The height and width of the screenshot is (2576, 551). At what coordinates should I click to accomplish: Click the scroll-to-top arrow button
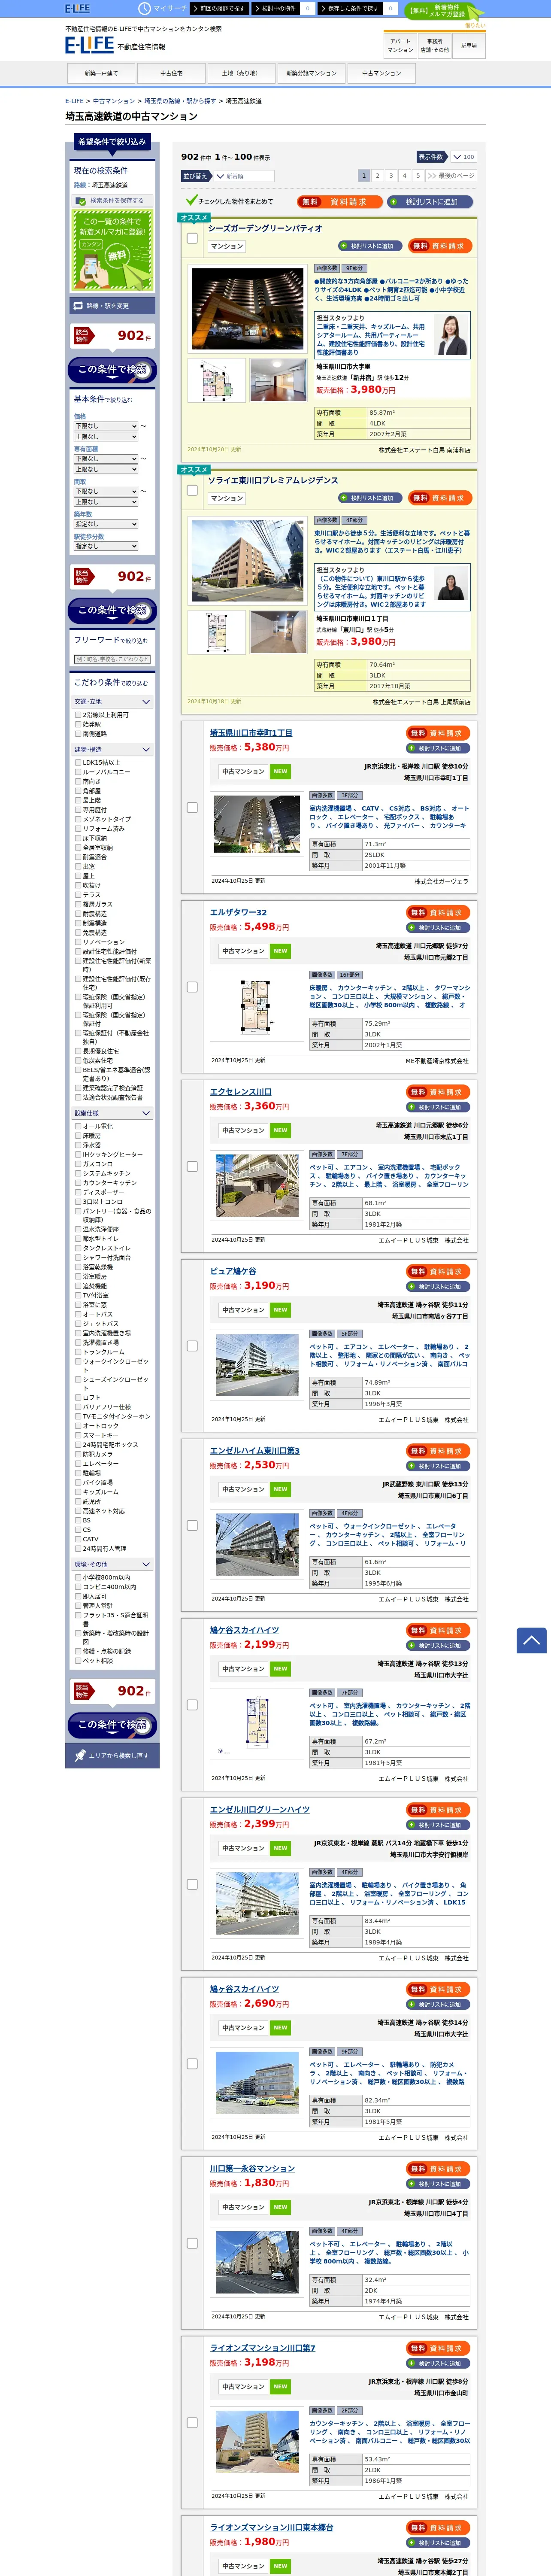[531, 1640]
